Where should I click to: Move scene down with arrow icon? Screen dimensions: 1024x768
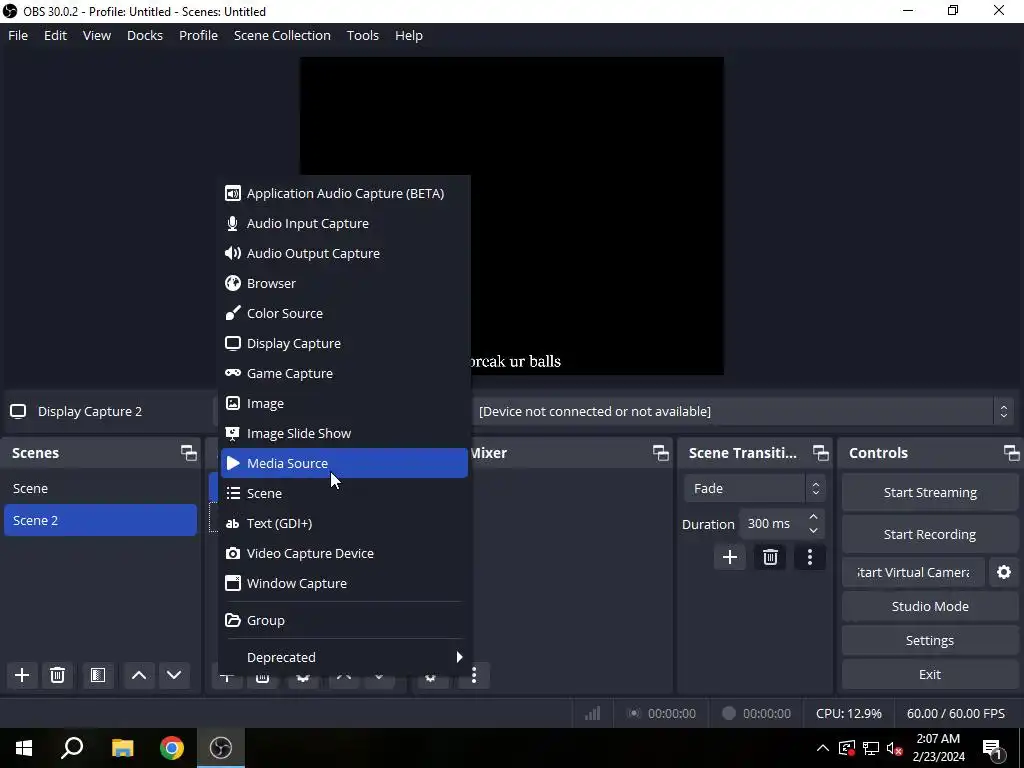174,675
